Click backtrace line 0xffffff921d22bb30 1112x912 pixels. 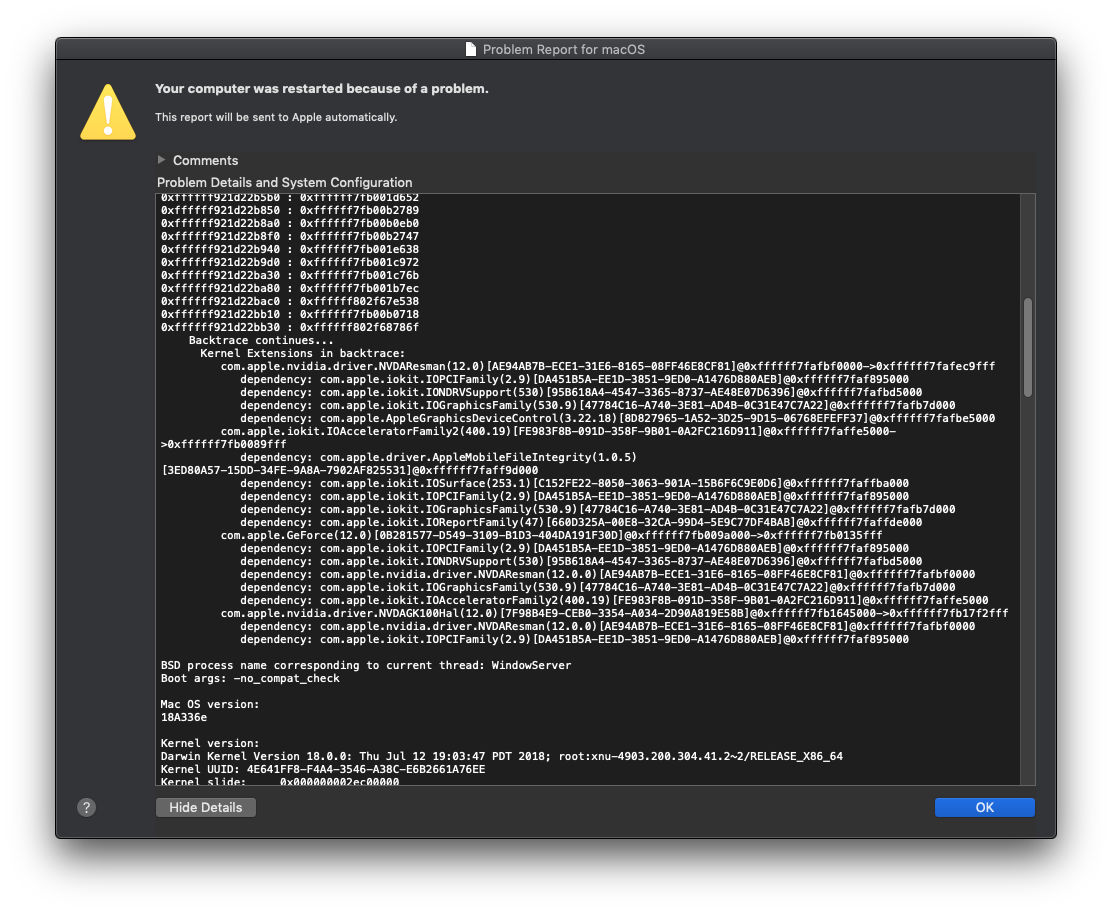pyautogui.click(x=290, y=327)
